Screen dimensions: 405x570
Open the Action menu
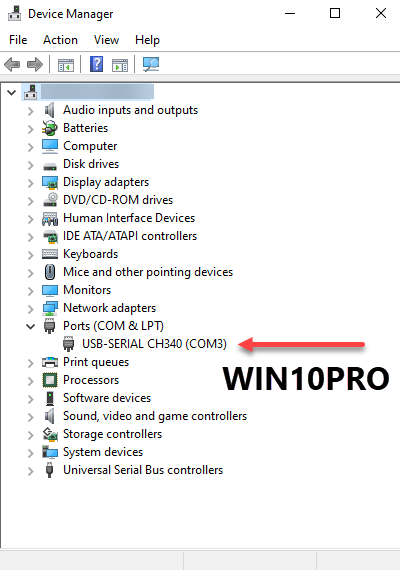[60, 40]
